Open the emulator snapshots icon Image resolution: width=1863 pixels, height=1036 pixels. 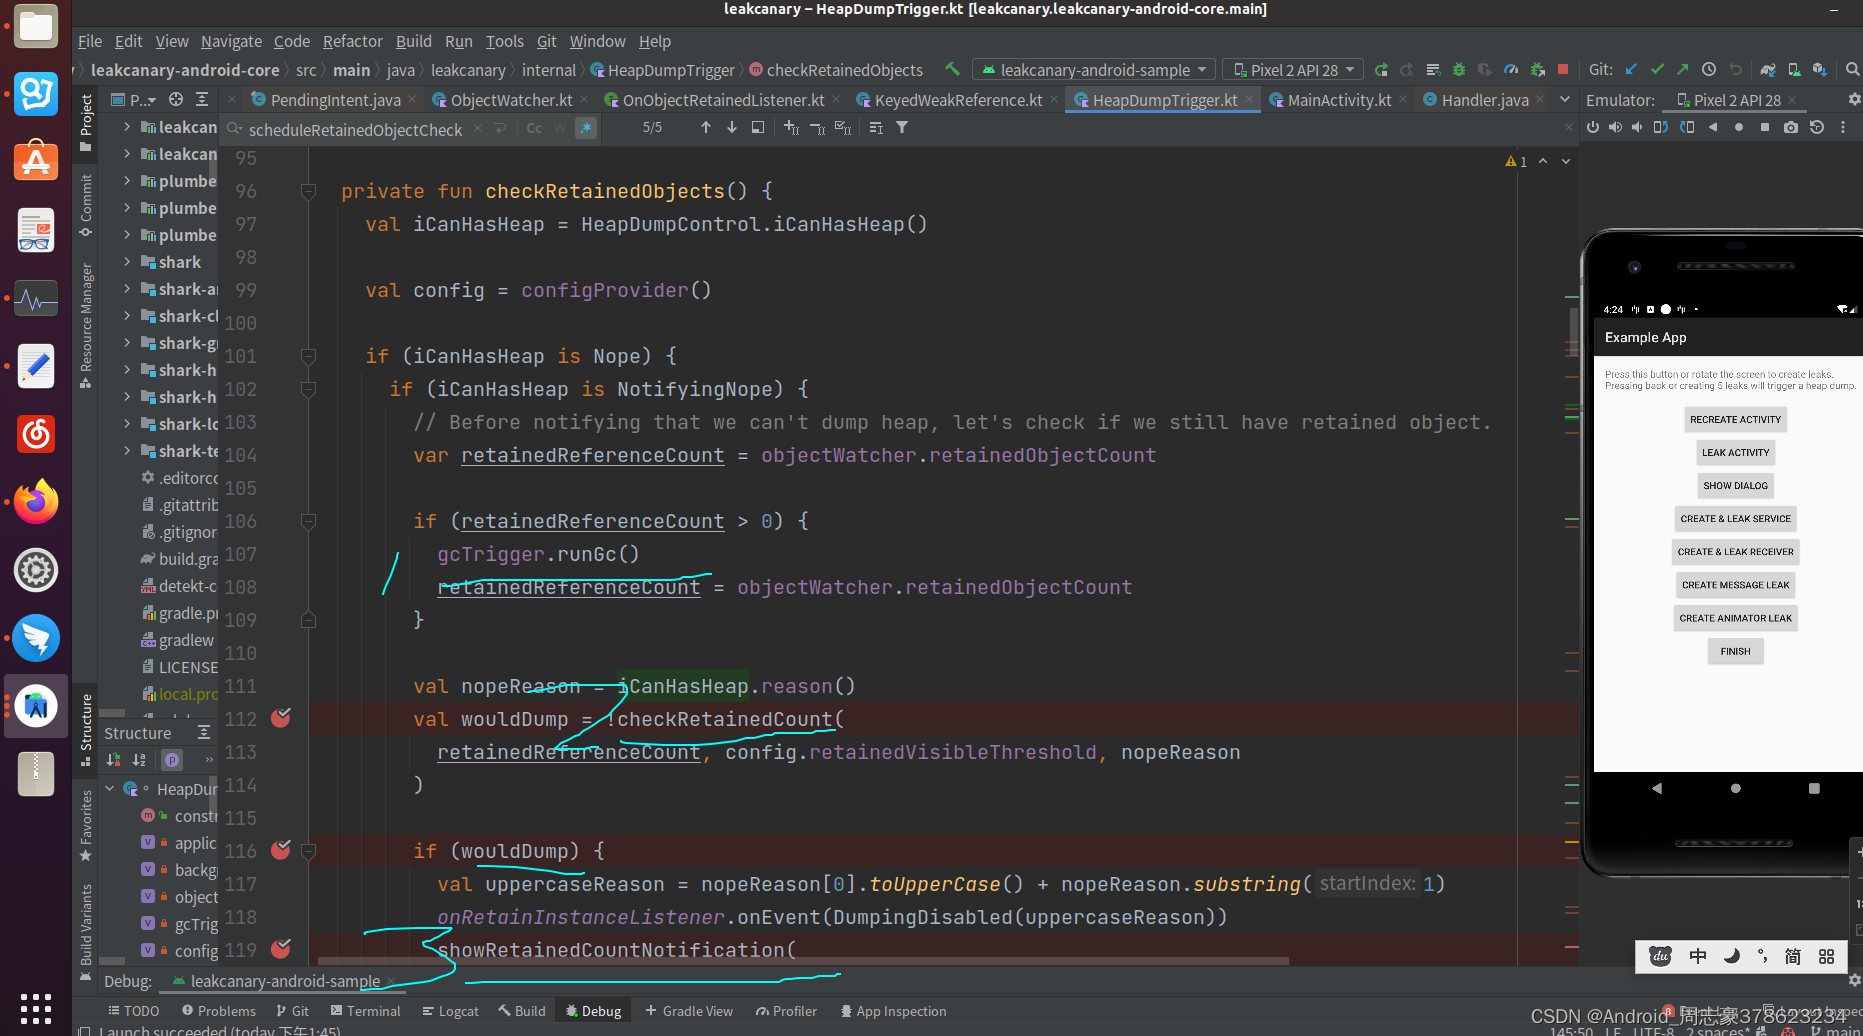coord(1817,127)
